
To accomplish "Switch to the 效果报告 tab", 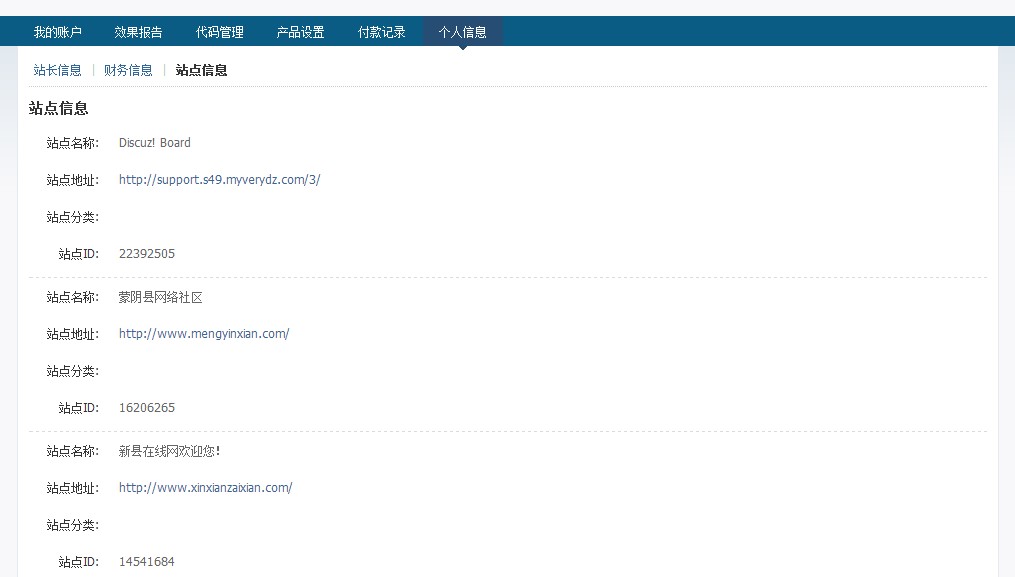I will click(138, 32).
